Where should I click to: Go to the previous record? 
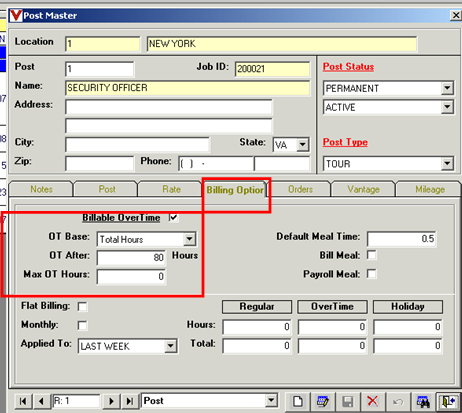(41, 401)
